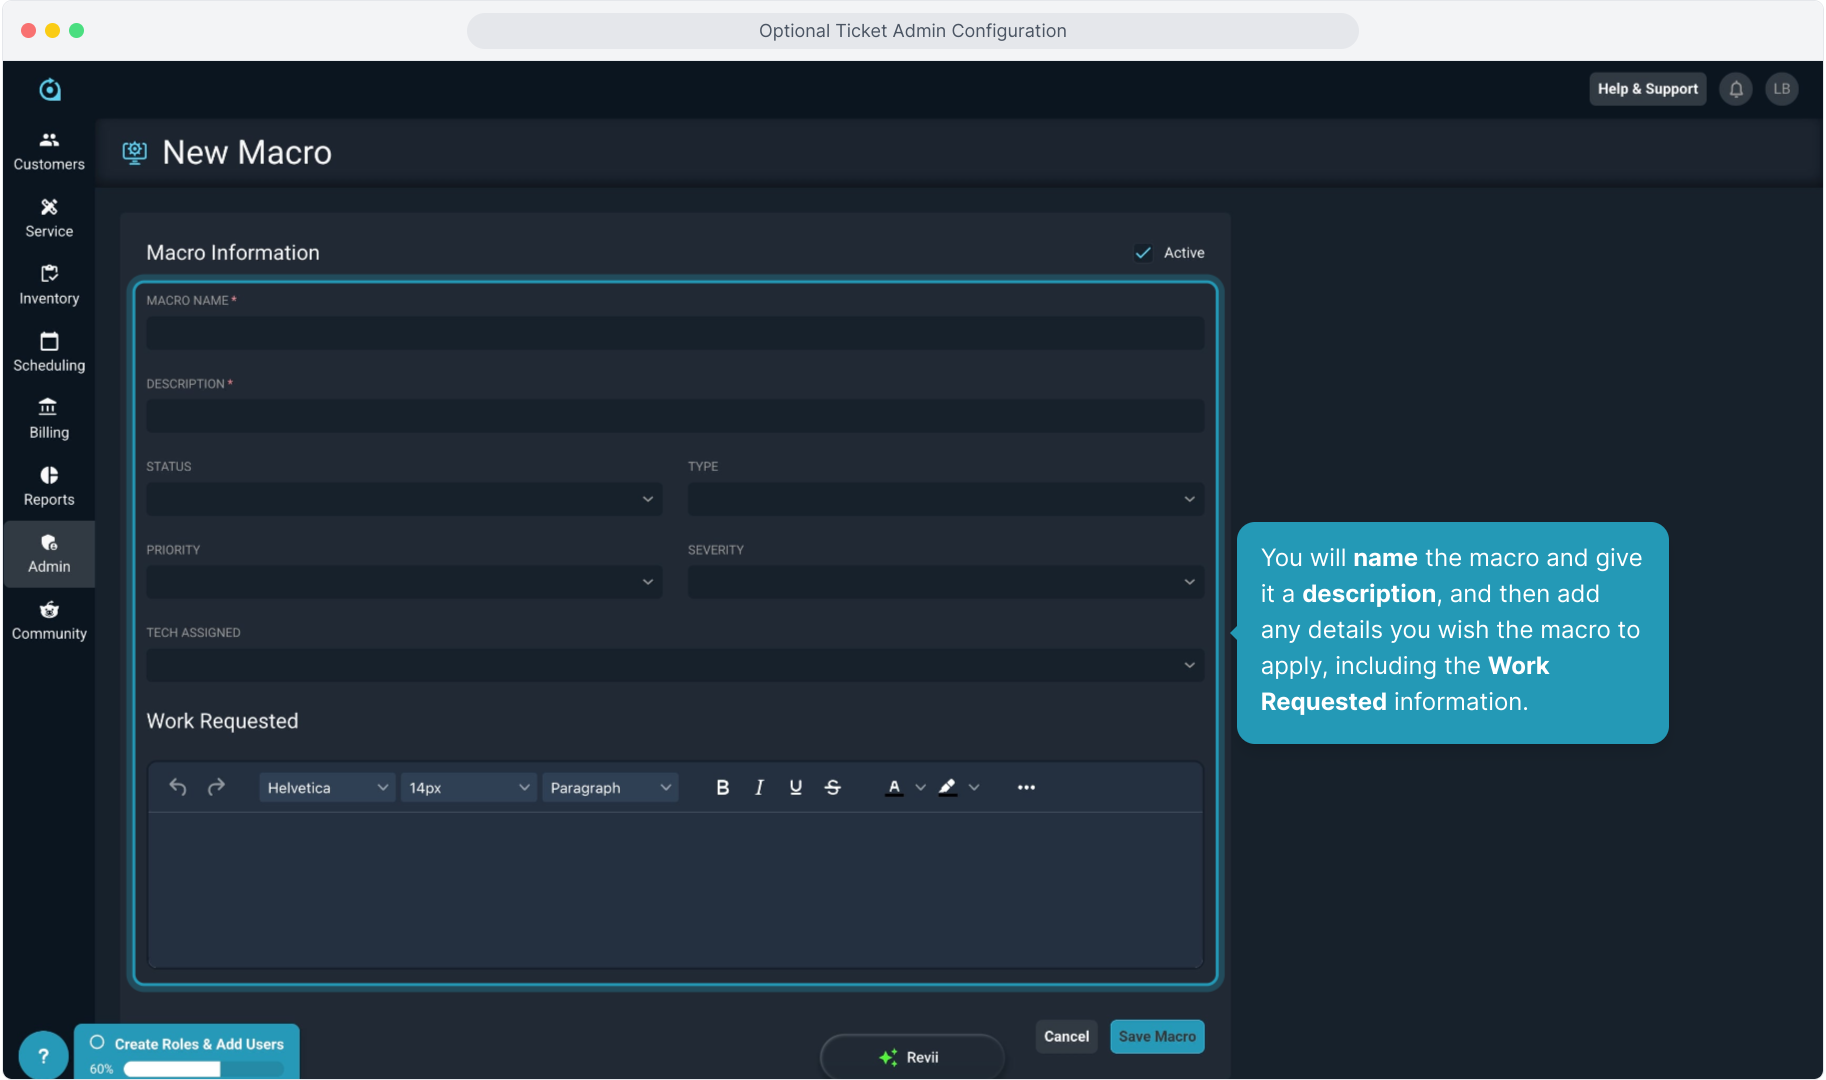Open more editor options ellipsis
Image resolution: width=1826 pixels, height=1080 pixels.
click(x=1026, y=788)
